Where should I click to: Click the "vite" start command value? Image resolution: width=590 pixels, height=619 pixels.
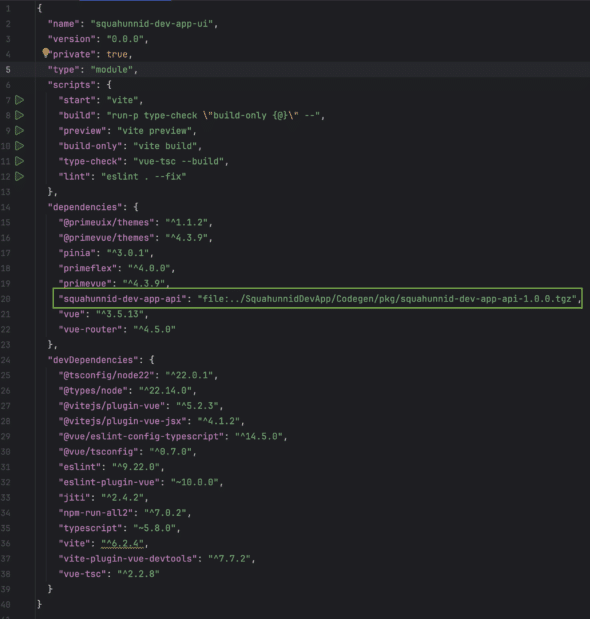coord(122,100)
